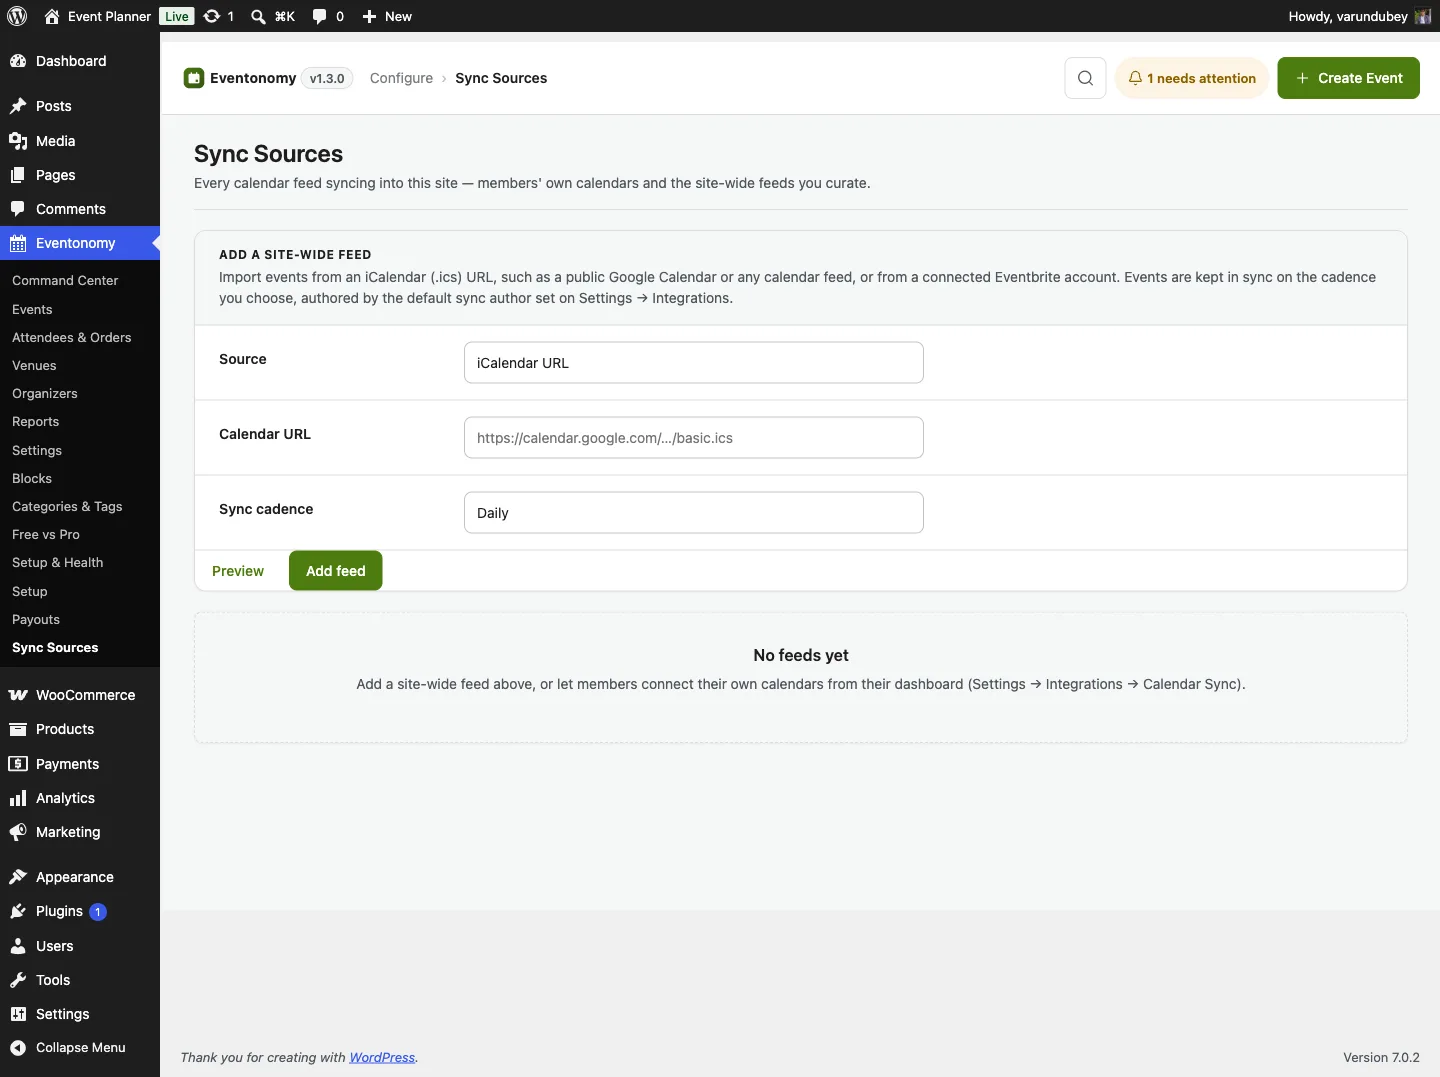Click the Users person icon

[18, 946]
